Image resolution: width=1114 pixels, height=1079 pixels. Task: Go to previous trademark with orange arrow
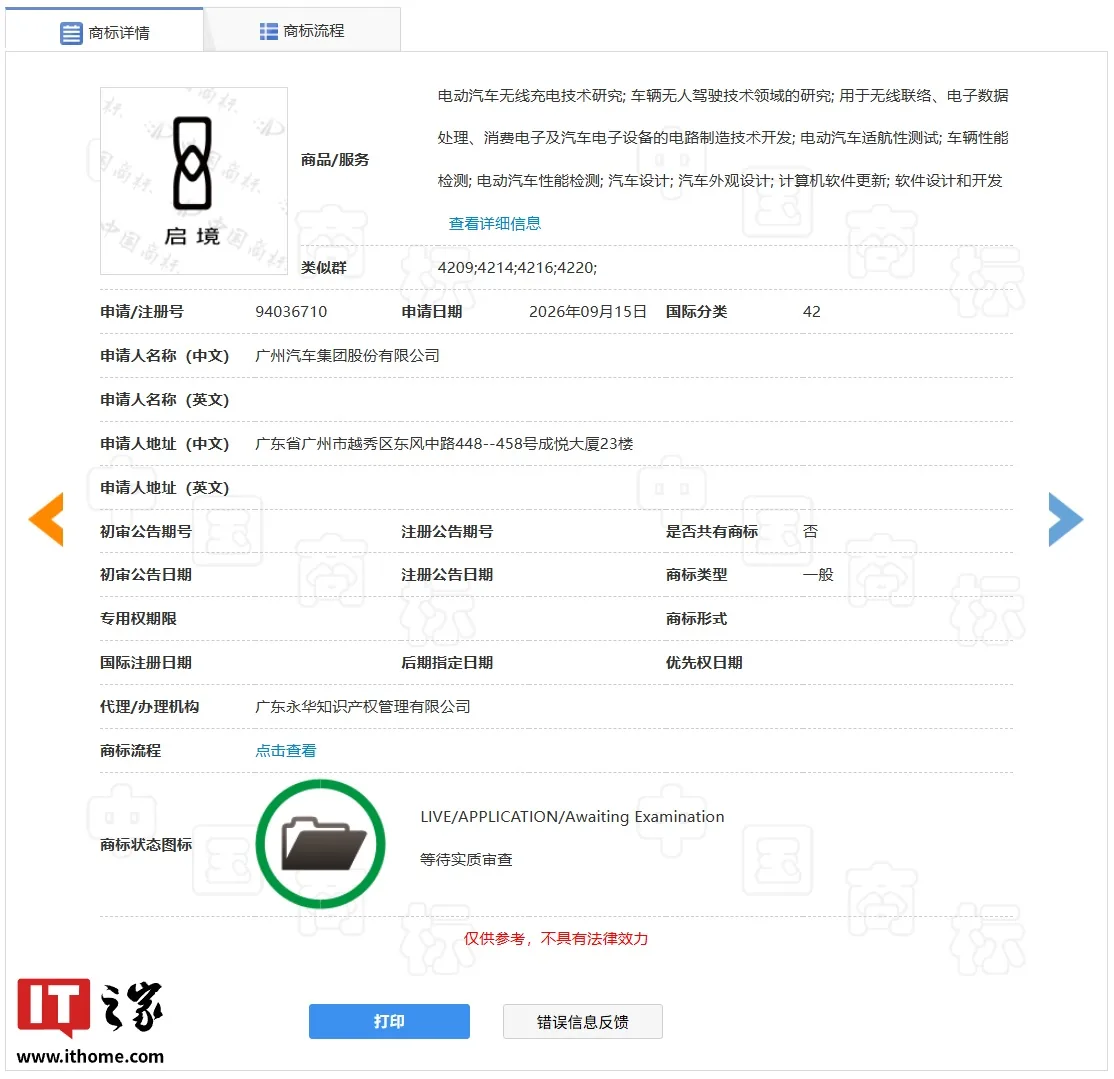(46, 519)
